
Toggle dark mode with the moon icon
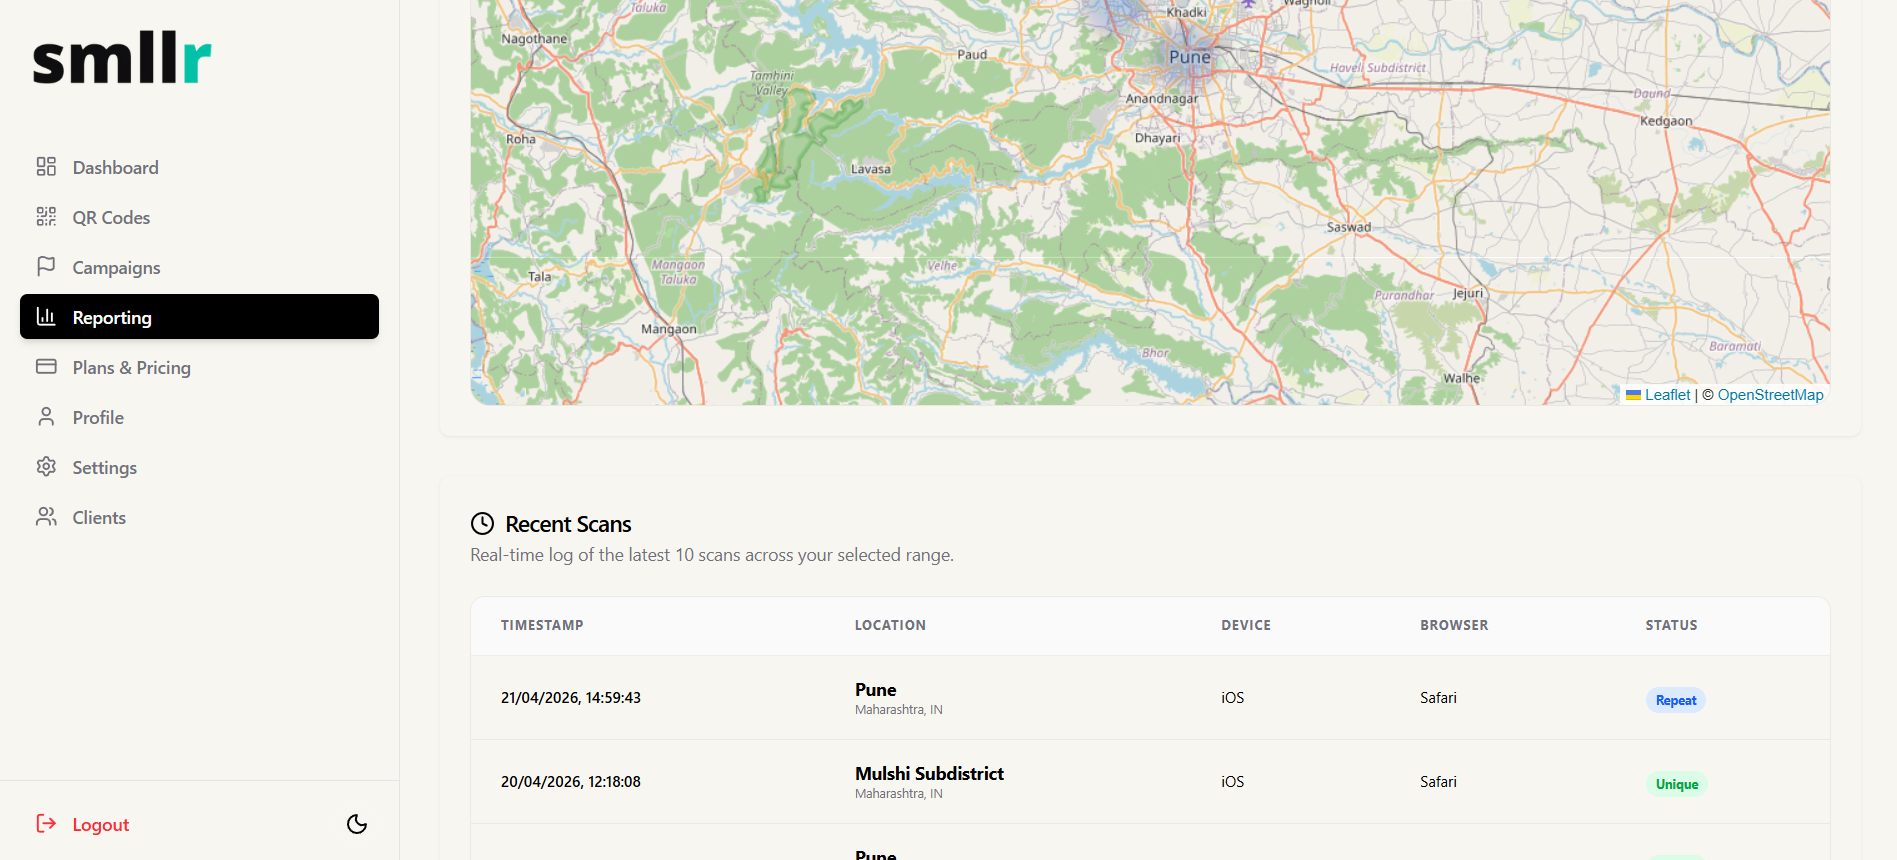pos(357,824)
